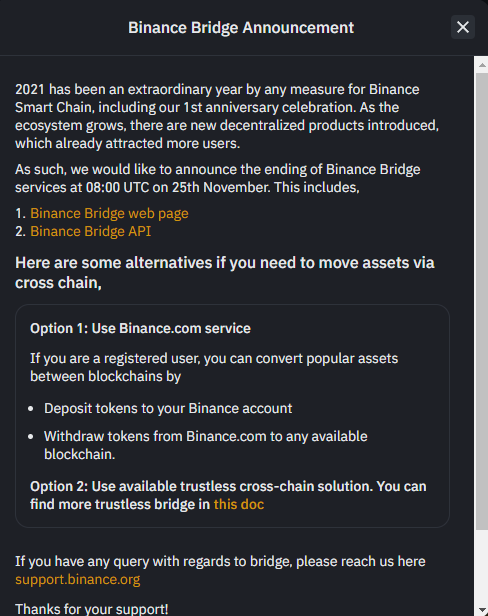Click the 'Binance Bridge Announcement' title text
Screen dimensions: 488x616
click(241, 28)
